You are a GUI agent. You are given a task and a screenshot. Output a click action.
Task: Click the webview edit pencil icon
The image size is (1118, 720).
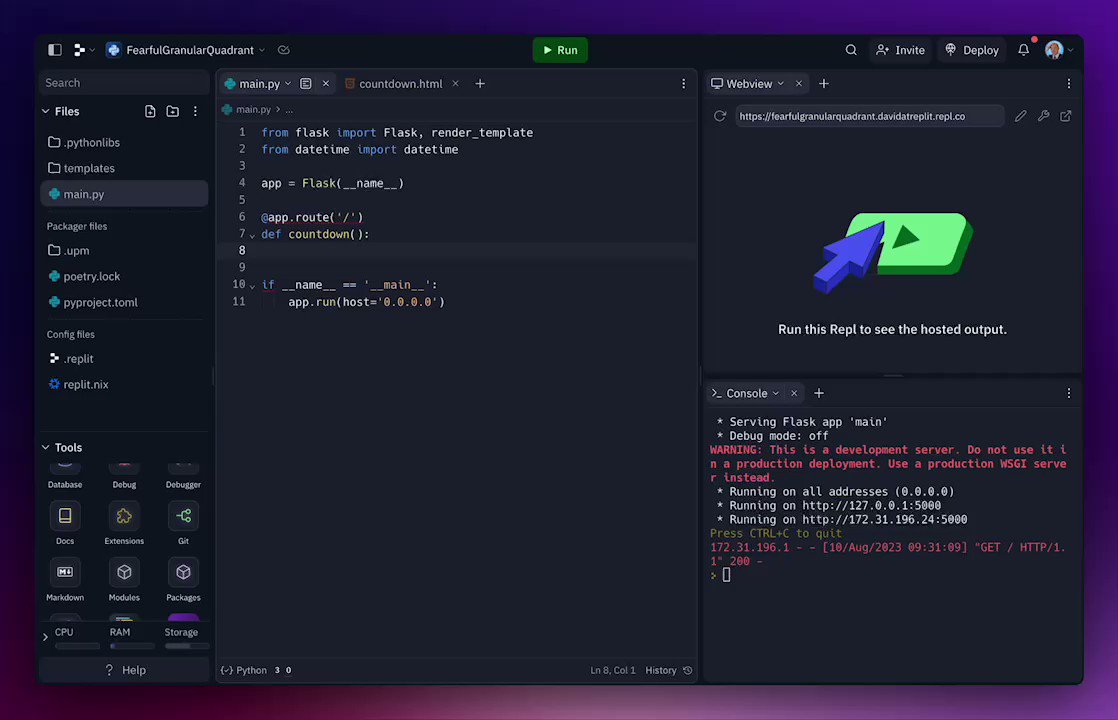pyautogui.click(x=1020, y=115)
